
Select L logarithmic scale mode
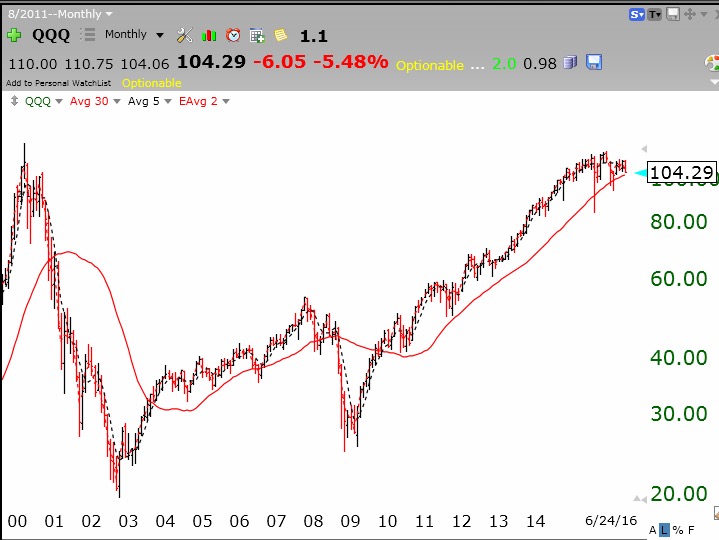[x=664, y=530]
